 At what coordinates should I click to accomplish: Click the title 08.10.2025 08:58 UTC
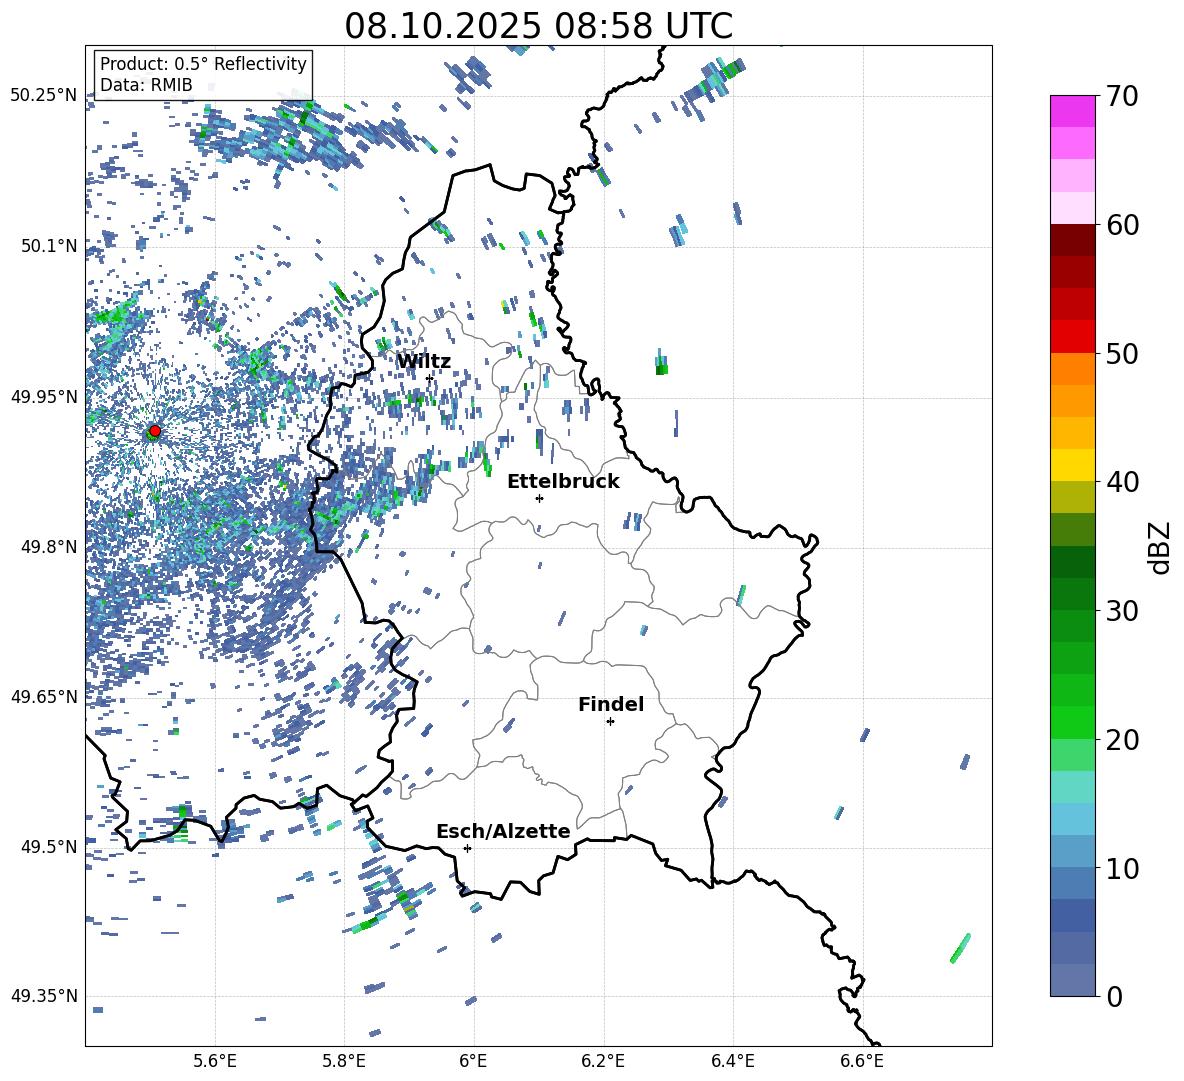point(538,26)
